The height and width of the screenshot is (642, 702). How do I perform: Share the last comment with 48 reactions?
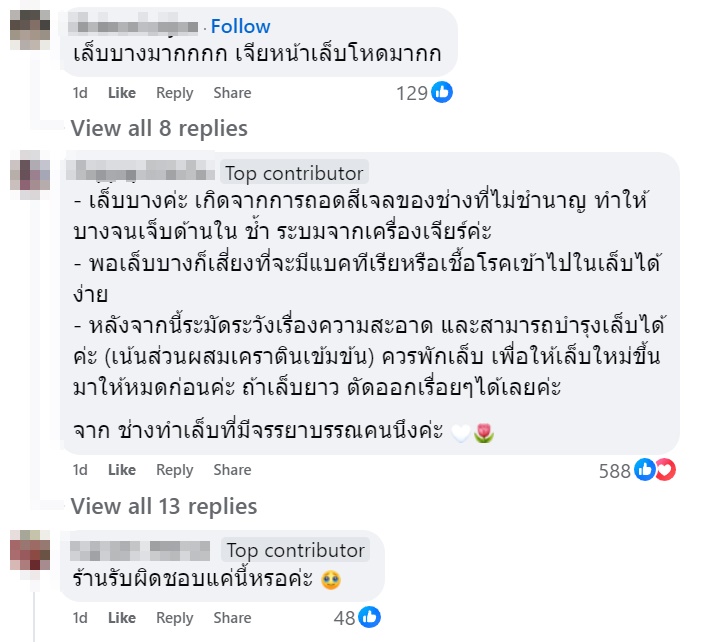(x=232, y=618)
